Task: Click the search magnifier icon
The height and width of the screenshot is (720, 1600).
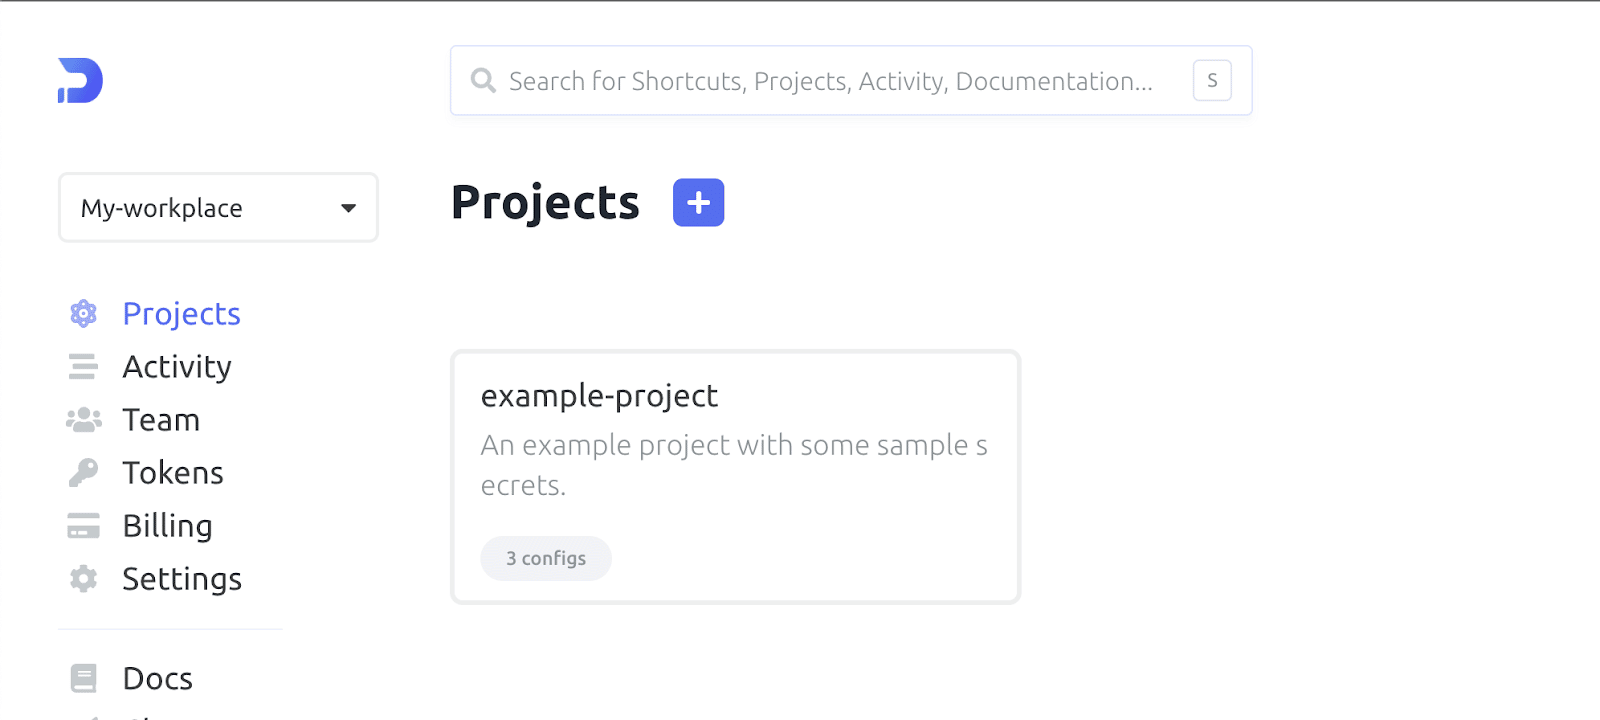Action: coord(483,81)
